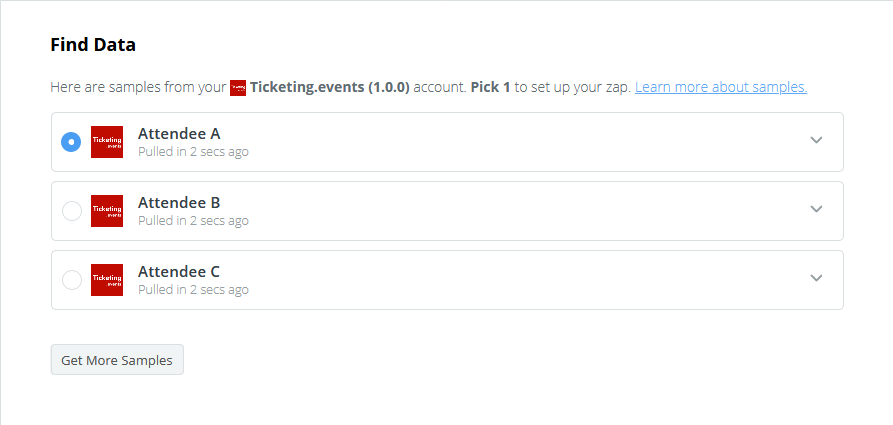Select the Attendee A radio button
The height and width of the screenshot is (425, 893).
pos(71,142)
